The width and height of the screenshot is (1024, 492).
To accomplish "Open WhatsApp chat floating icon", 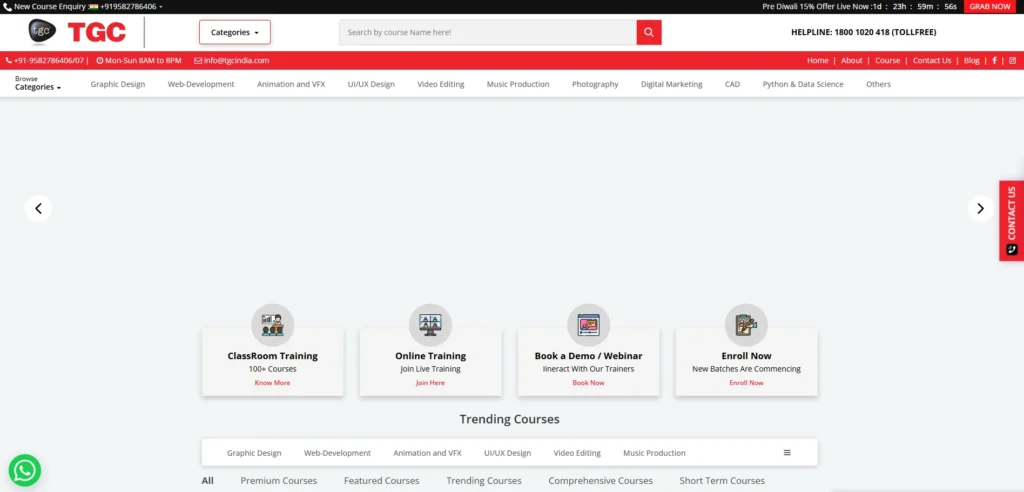I will (24, 470).
